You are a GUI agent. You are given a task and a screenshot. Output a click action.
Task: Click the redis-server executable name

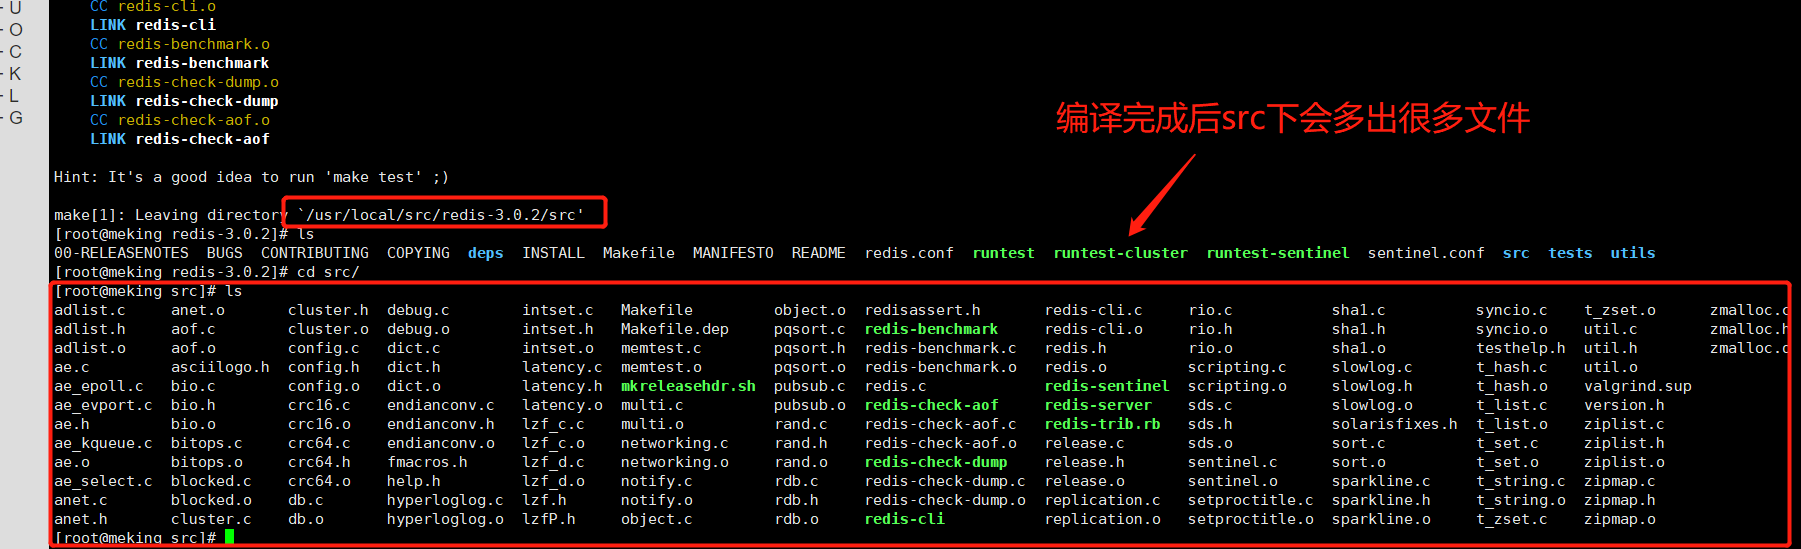click(x=1098, y=405)
